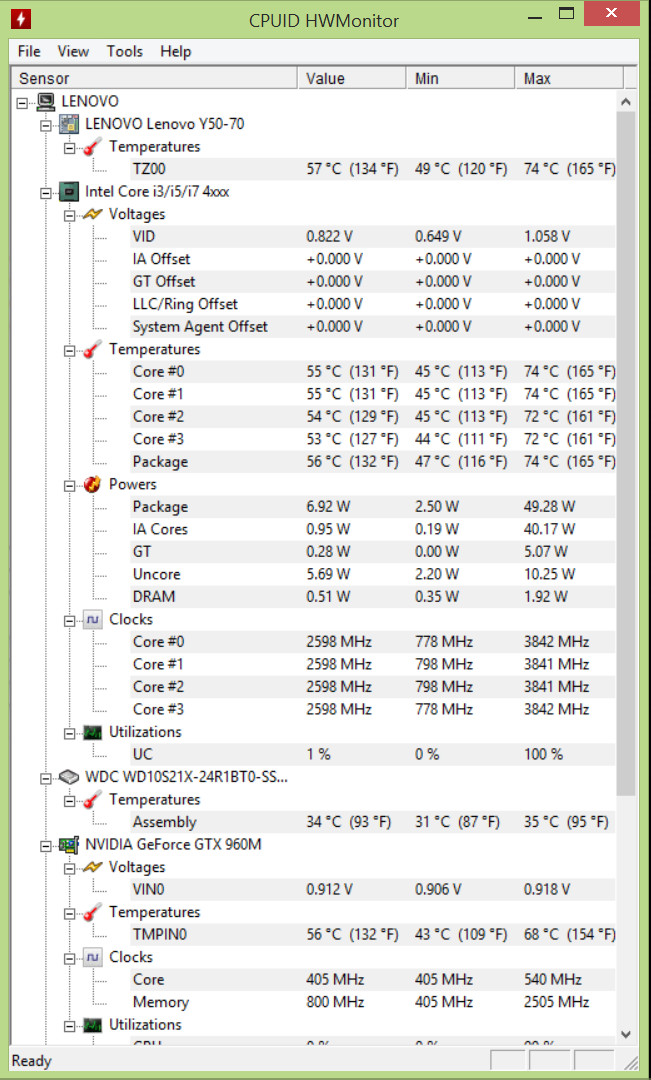Click the Powers flame icon
The height and width of the screenshot is (1080, 651).
tap(92, 484)
